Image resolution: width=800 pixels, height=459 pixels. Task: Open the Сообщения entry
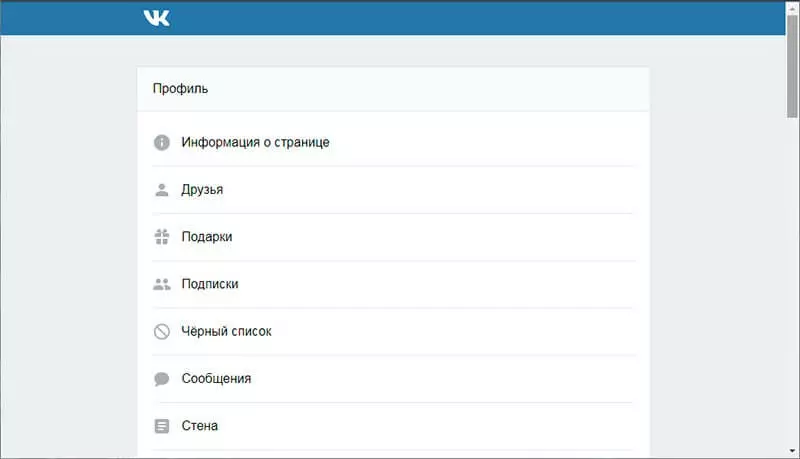216,379
